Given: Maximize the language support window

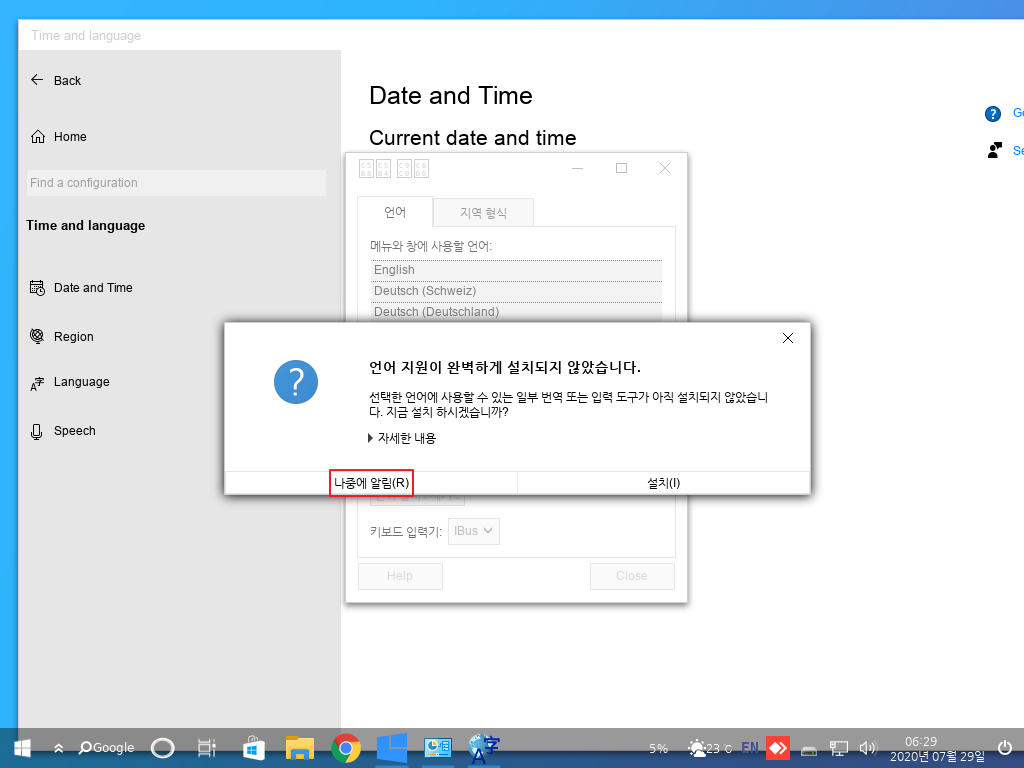Looking at the screenshot, I should pos(621,168).
